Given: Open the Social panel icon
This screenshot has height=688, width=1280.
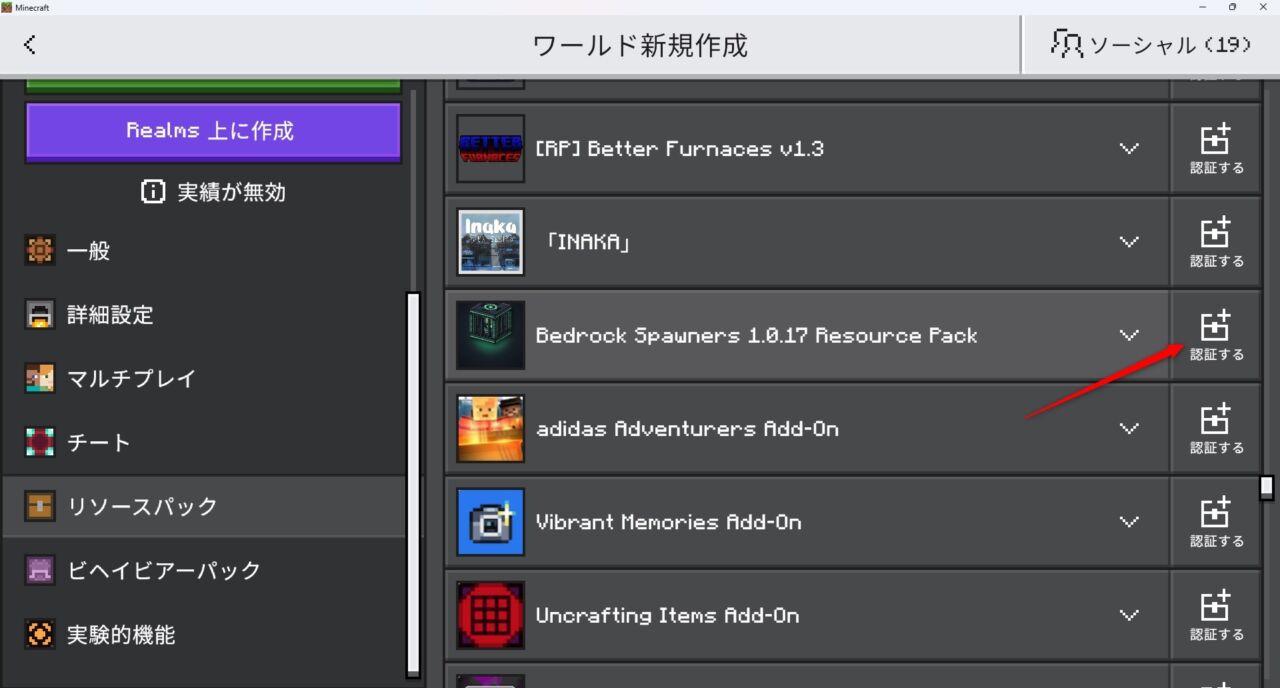Looking at the screenshot, I should coord(1066,44).
